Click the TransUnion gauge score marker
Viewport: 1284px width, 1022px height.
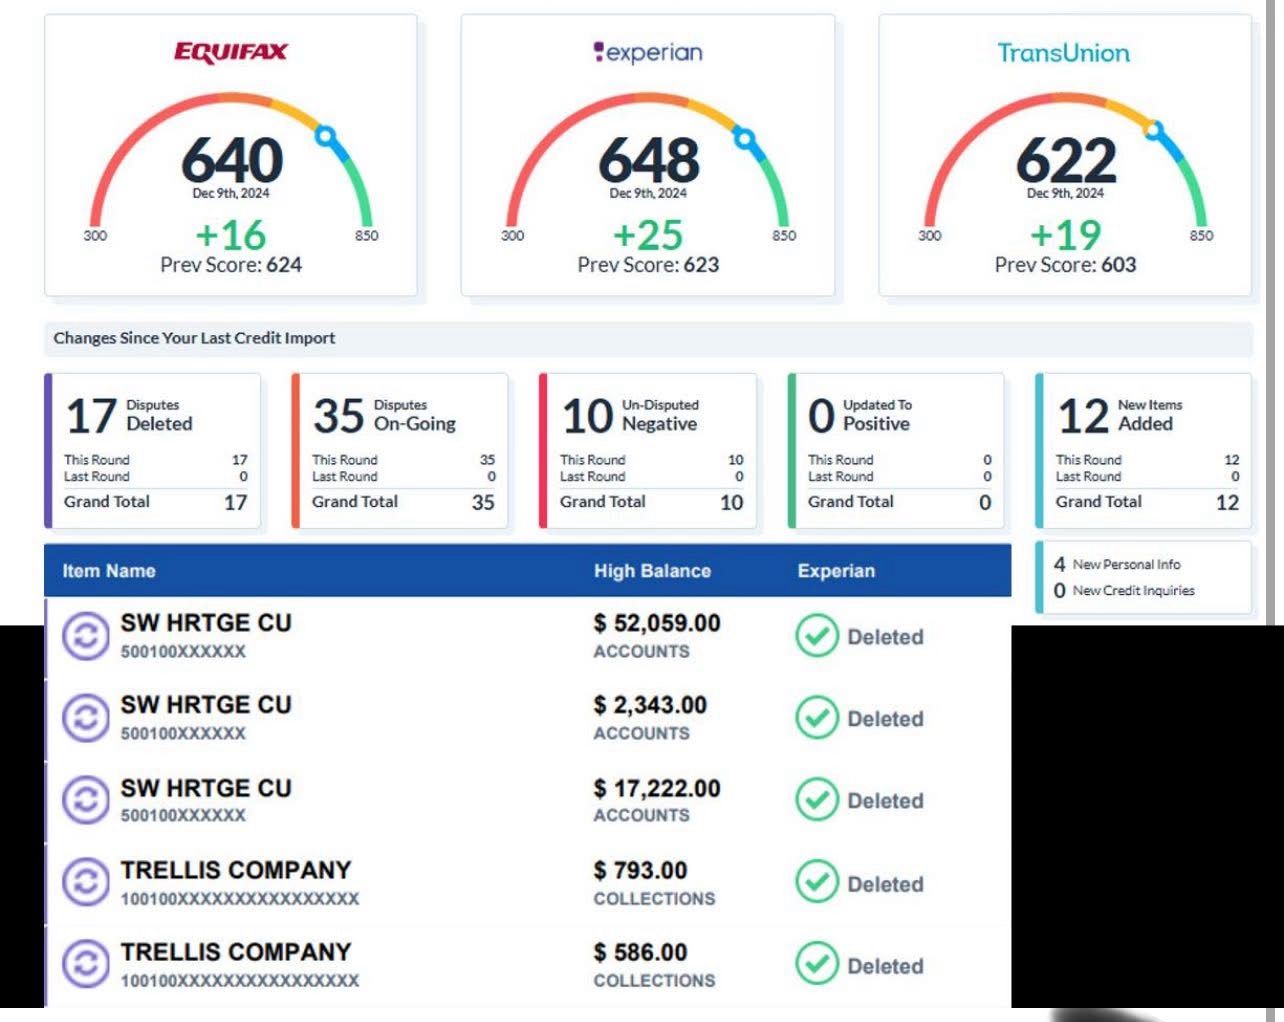point(1155,131)
